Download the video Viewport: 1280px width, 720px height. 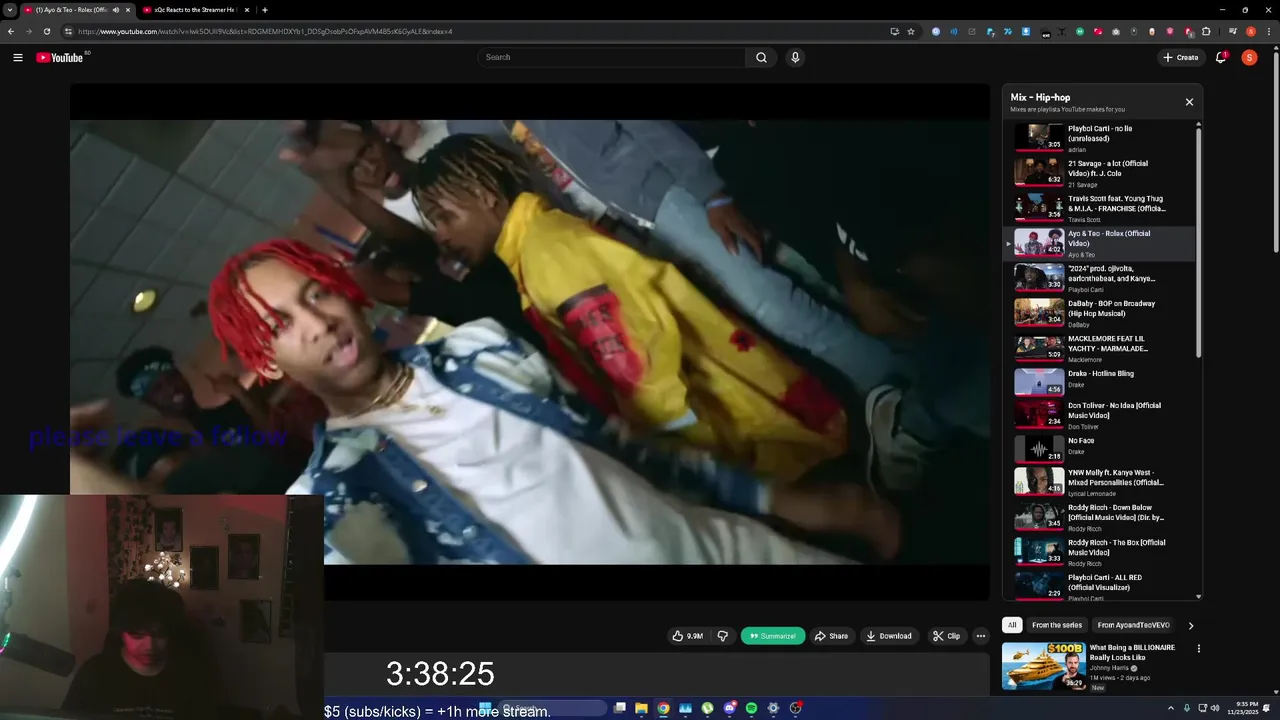889,636
